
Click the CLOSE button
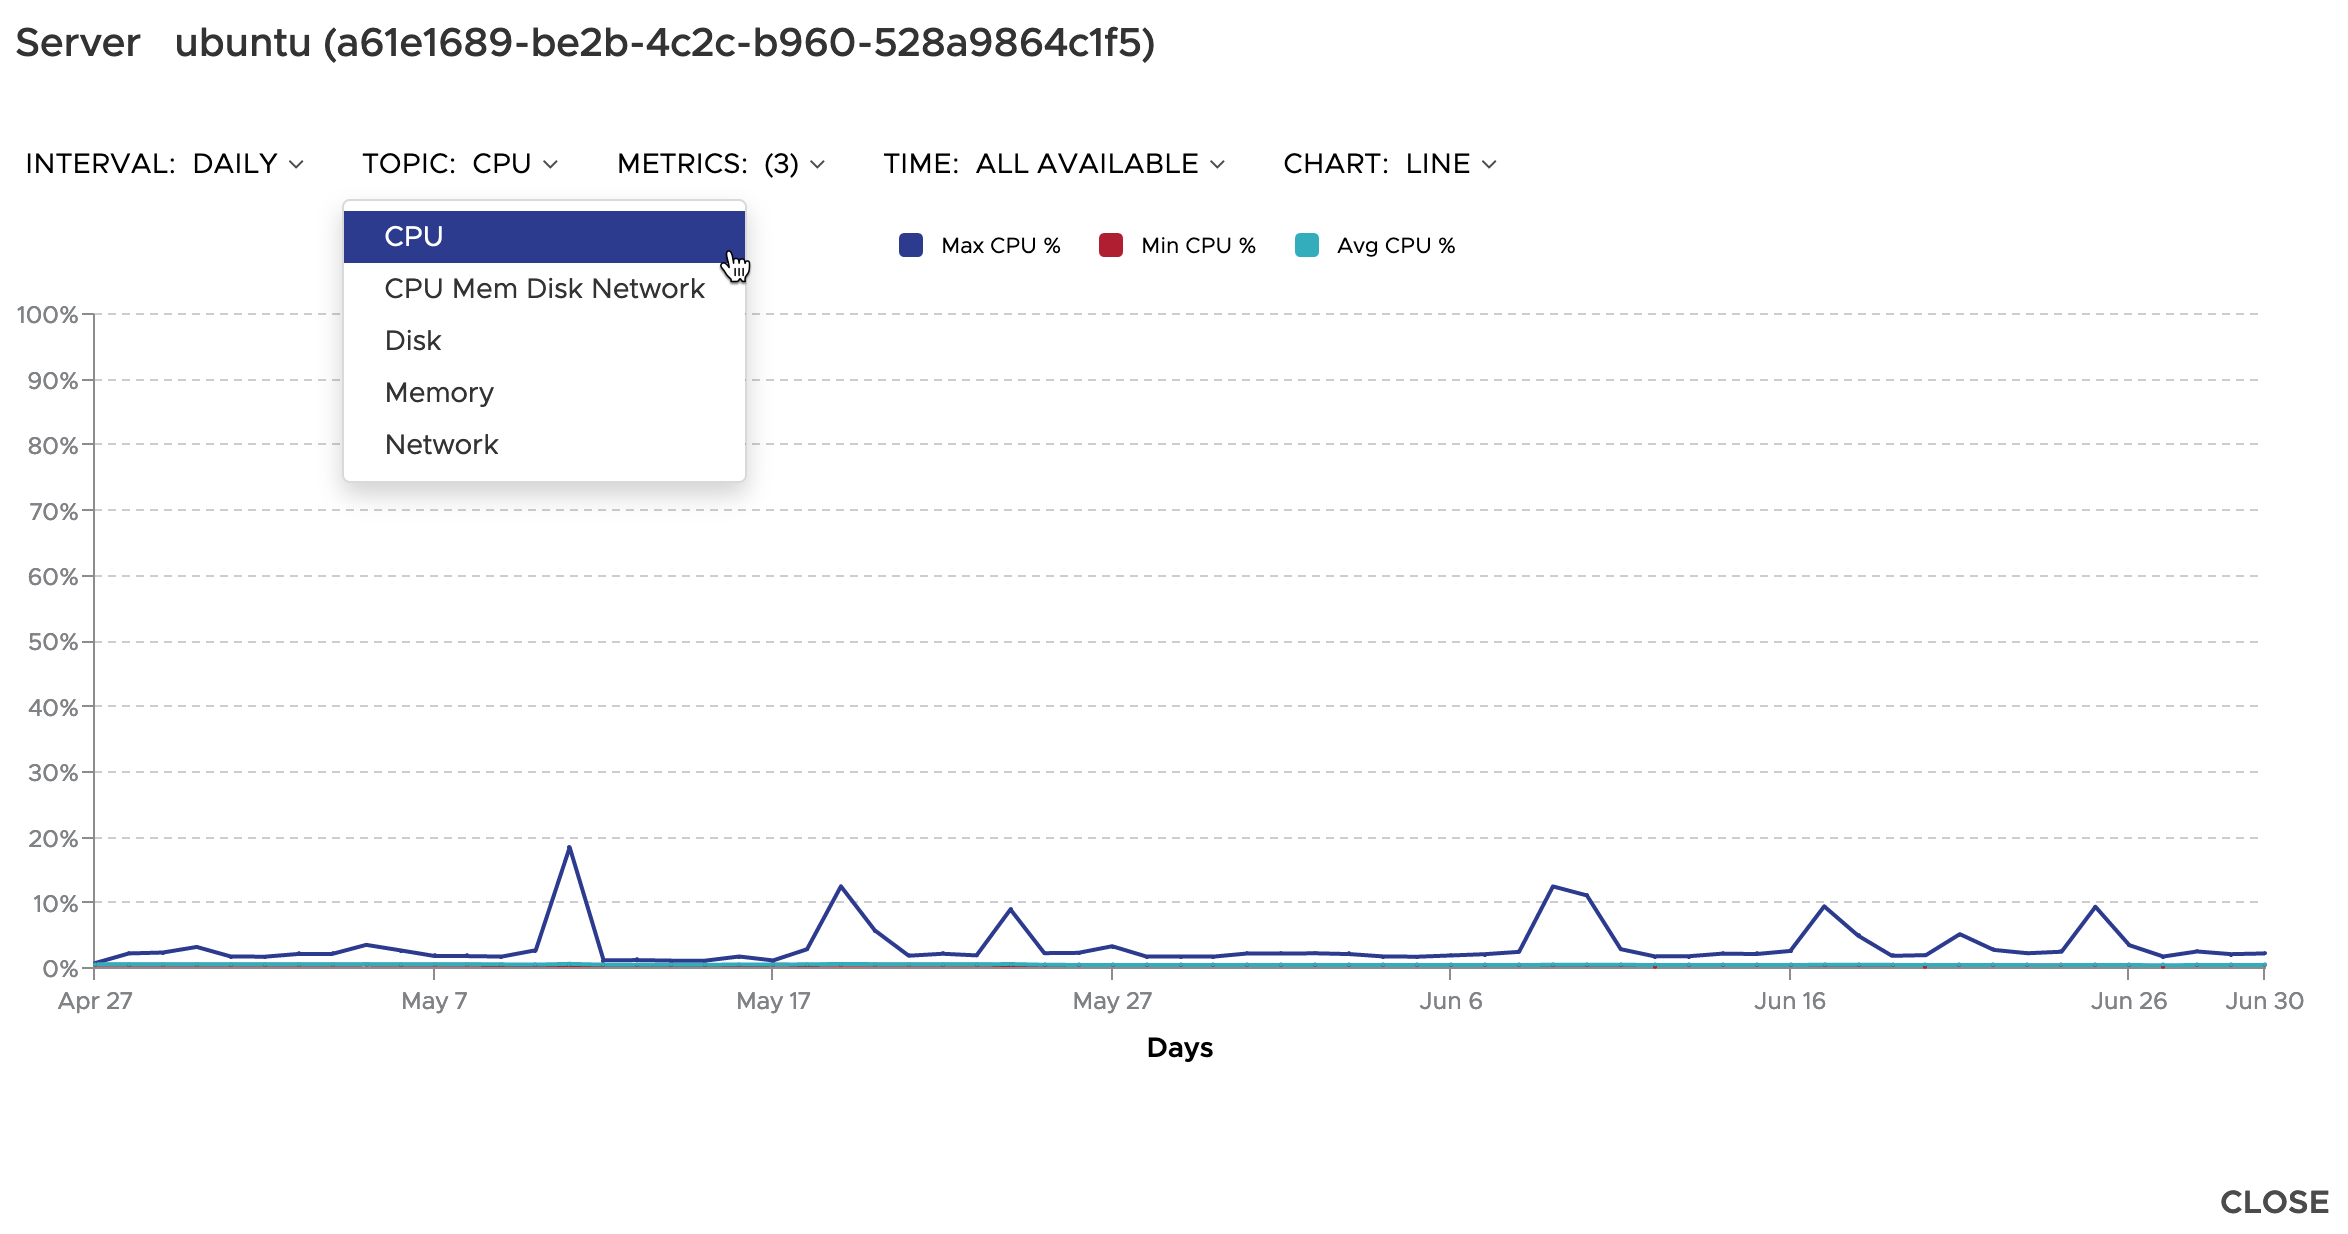tap(2274, 1201)
